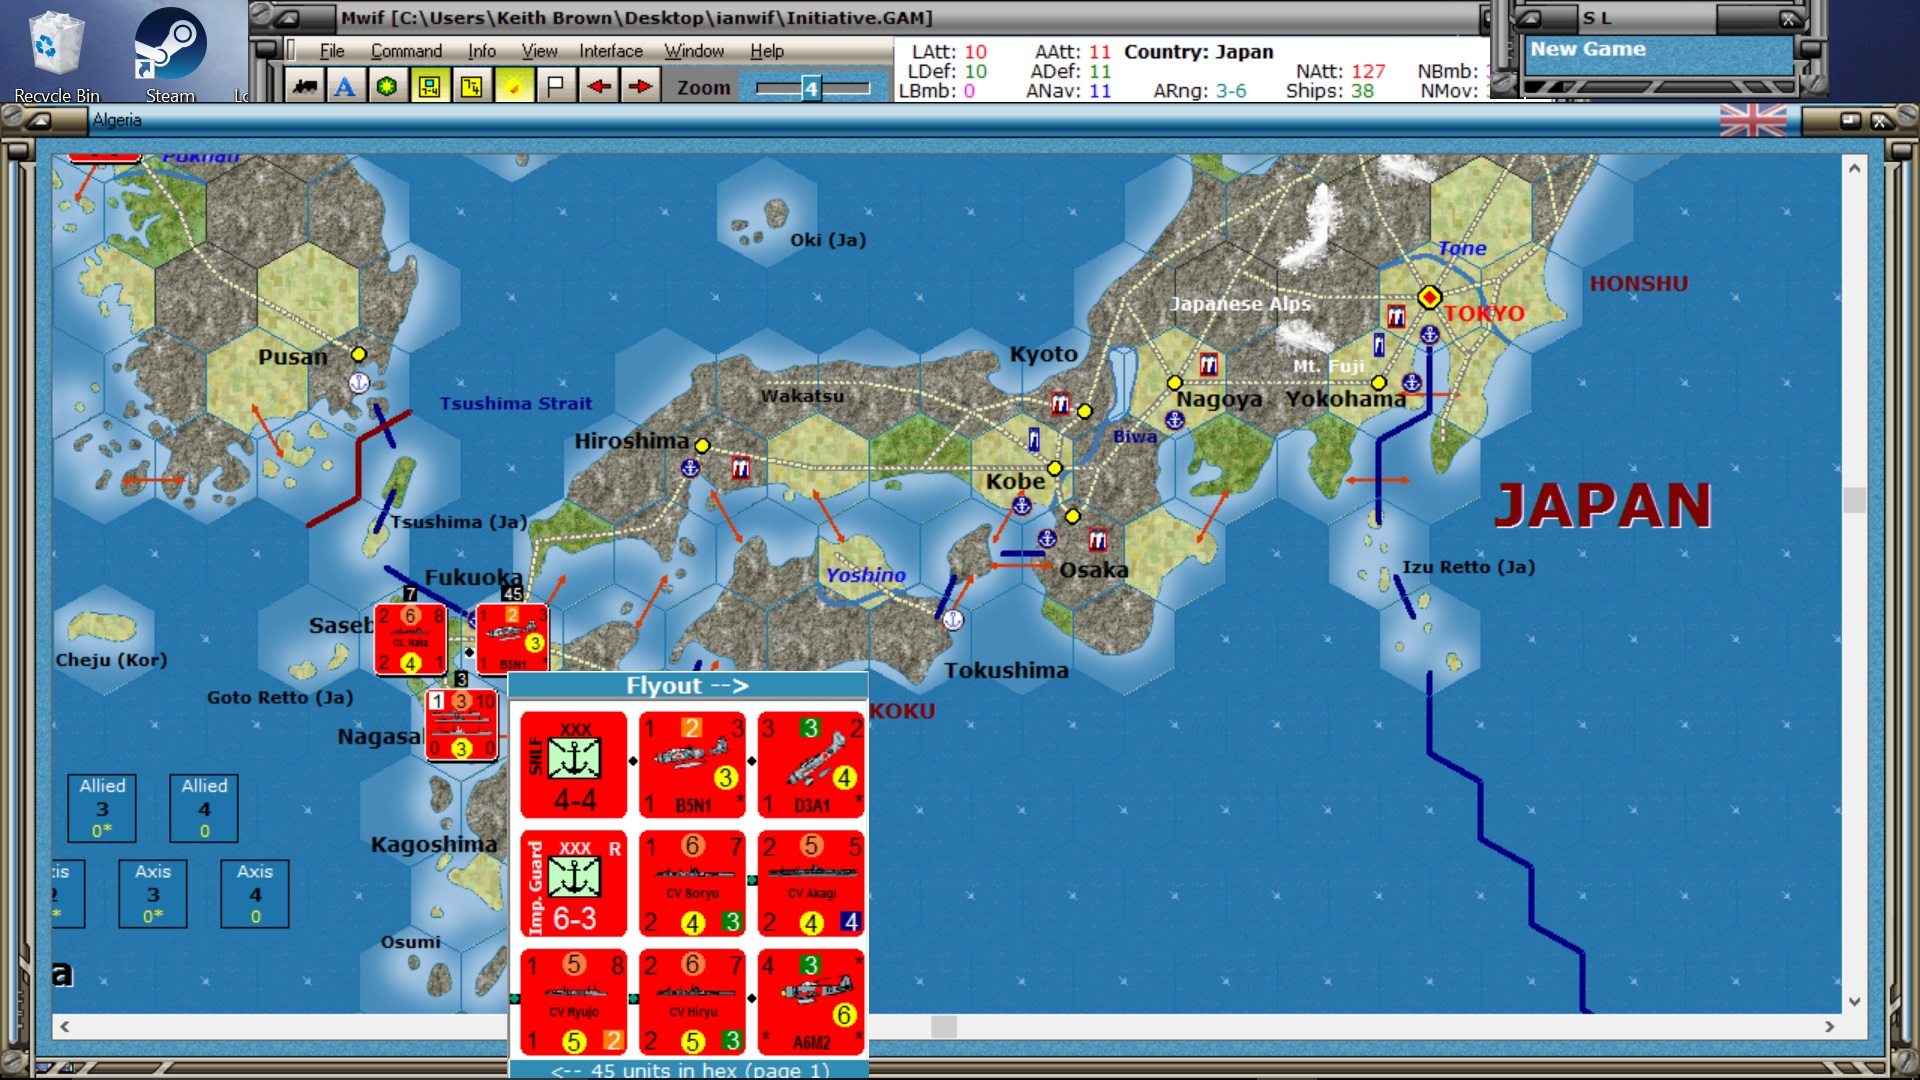Screen dimensions: 1920x1080
Task: Click the blue letter A toolbar icon
Action: [345, 87]
